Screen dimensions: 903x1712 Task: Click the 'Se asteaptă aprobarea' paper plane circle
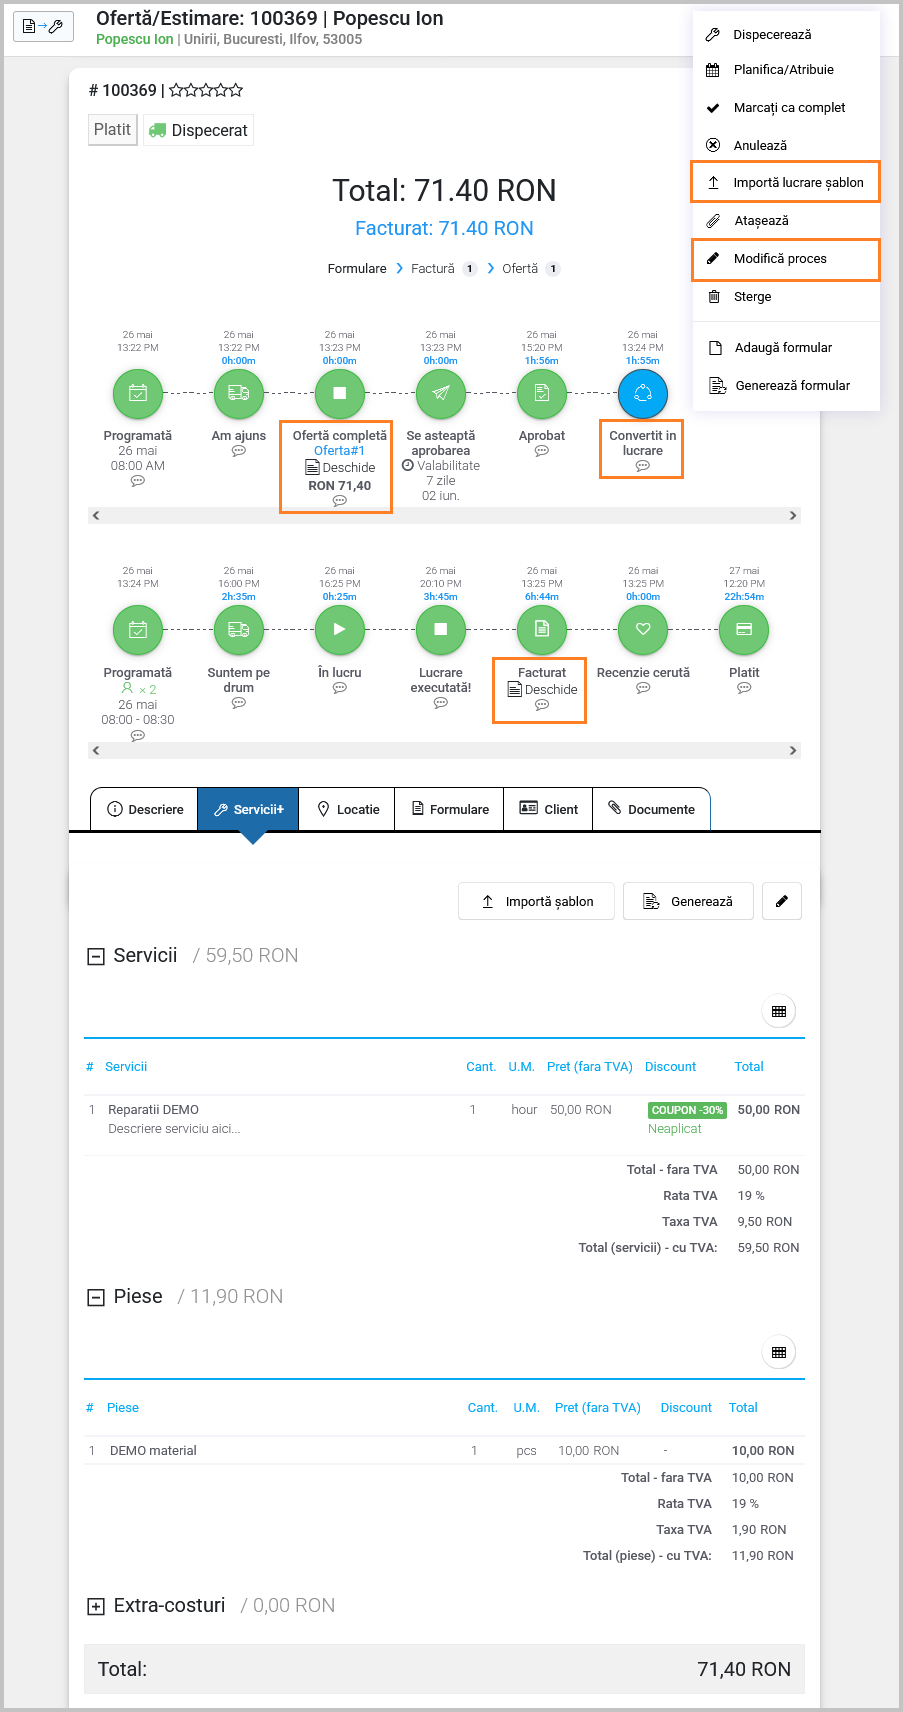point(440,393)
